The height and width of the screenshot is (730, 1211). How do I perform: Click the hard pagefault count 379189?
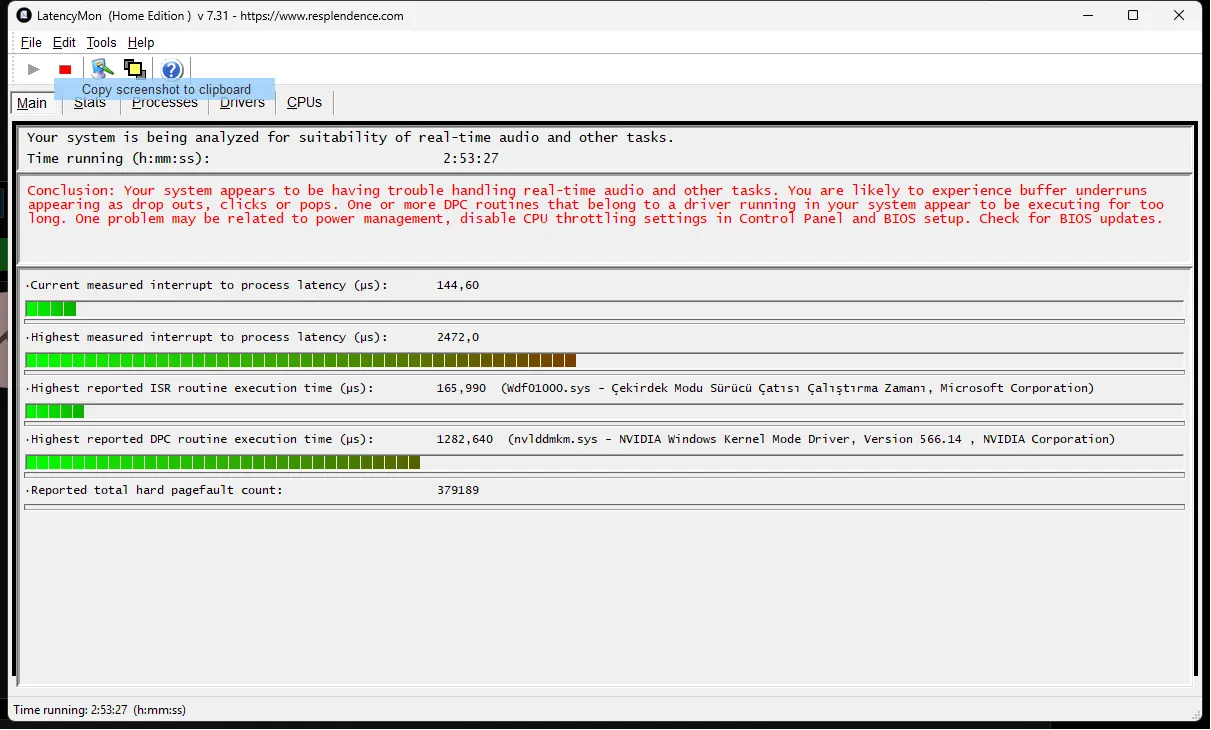pyautogui.click(x=458, y=490)
